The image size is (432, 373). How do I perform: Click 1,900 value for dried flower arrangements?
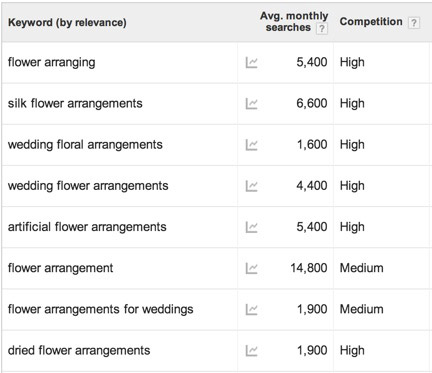tap(312, 350)
